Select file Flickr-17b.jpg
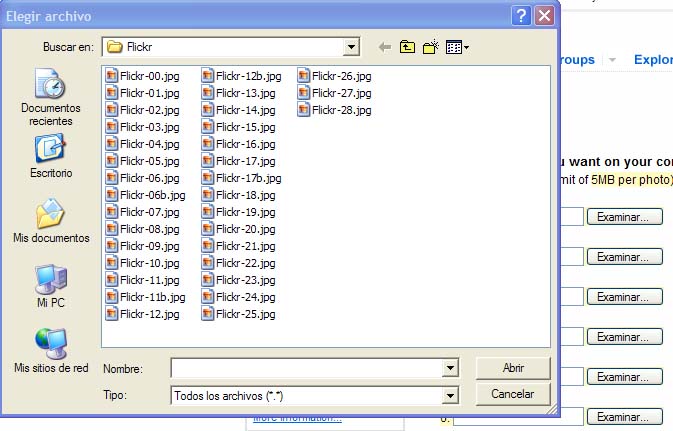This screenshot has width=673, height=431. pyautogui.click(x=242, y=178)
